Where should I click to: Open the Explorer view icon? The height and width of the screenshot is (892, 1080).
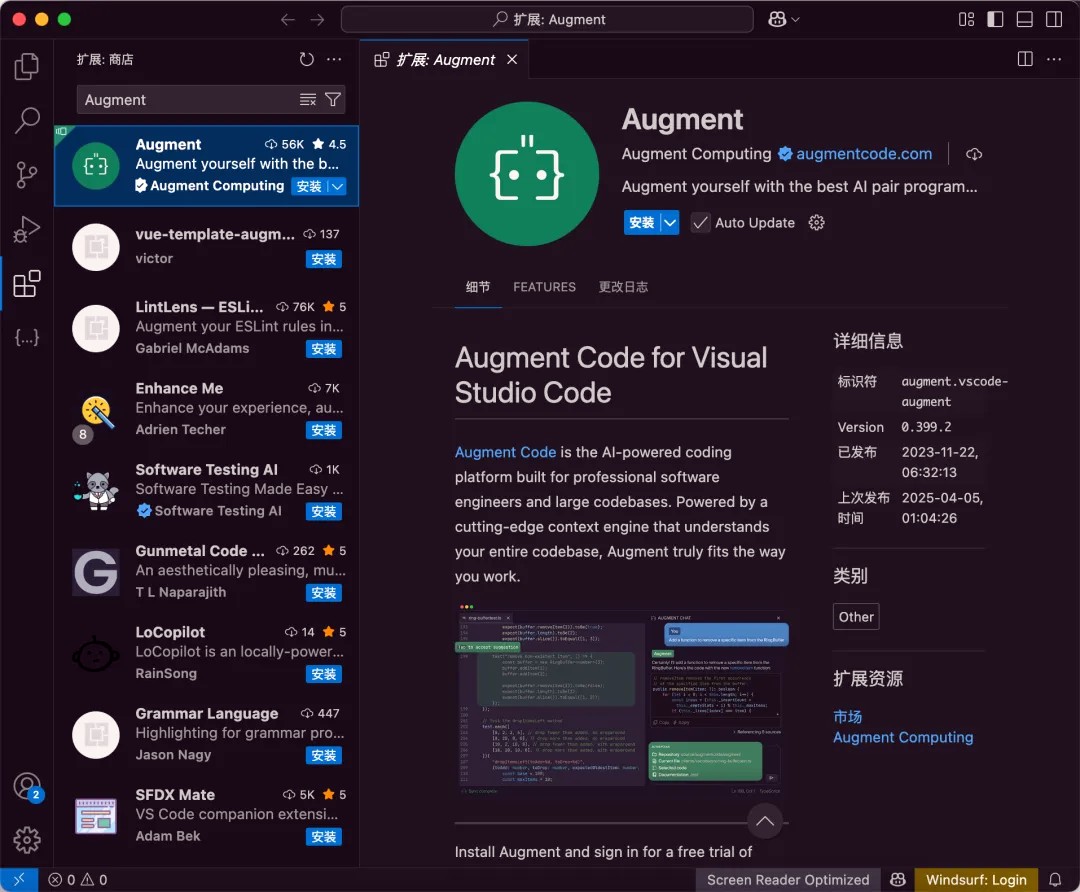pyautogui.click(x=26, y=66)
